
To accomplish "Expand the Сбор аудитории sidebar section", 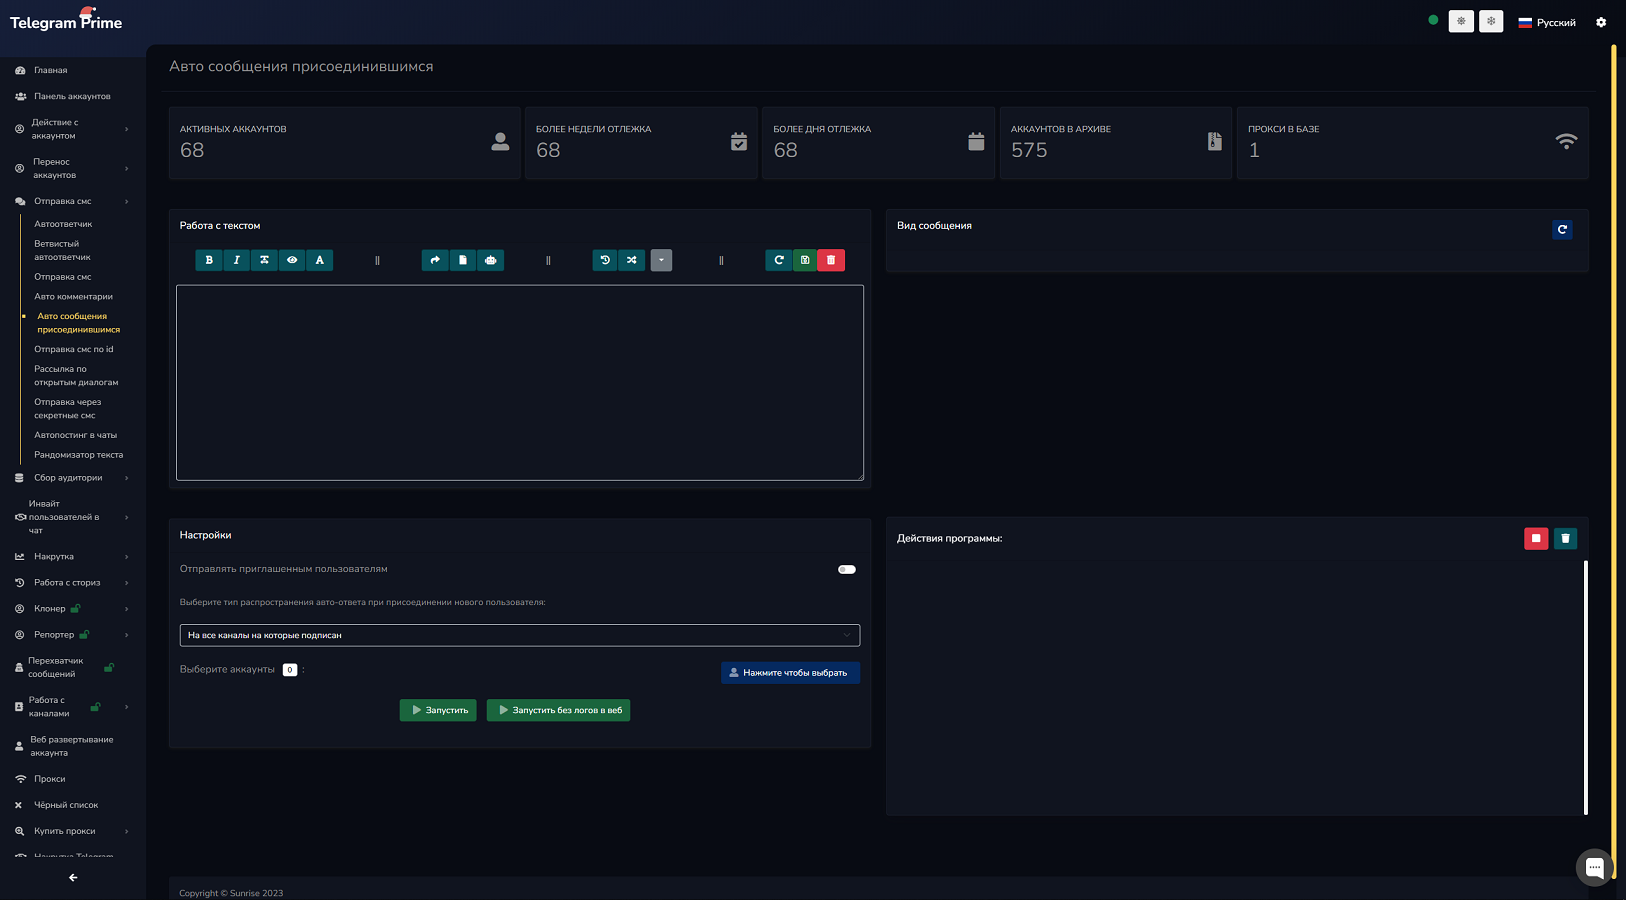I will (68, 478).
